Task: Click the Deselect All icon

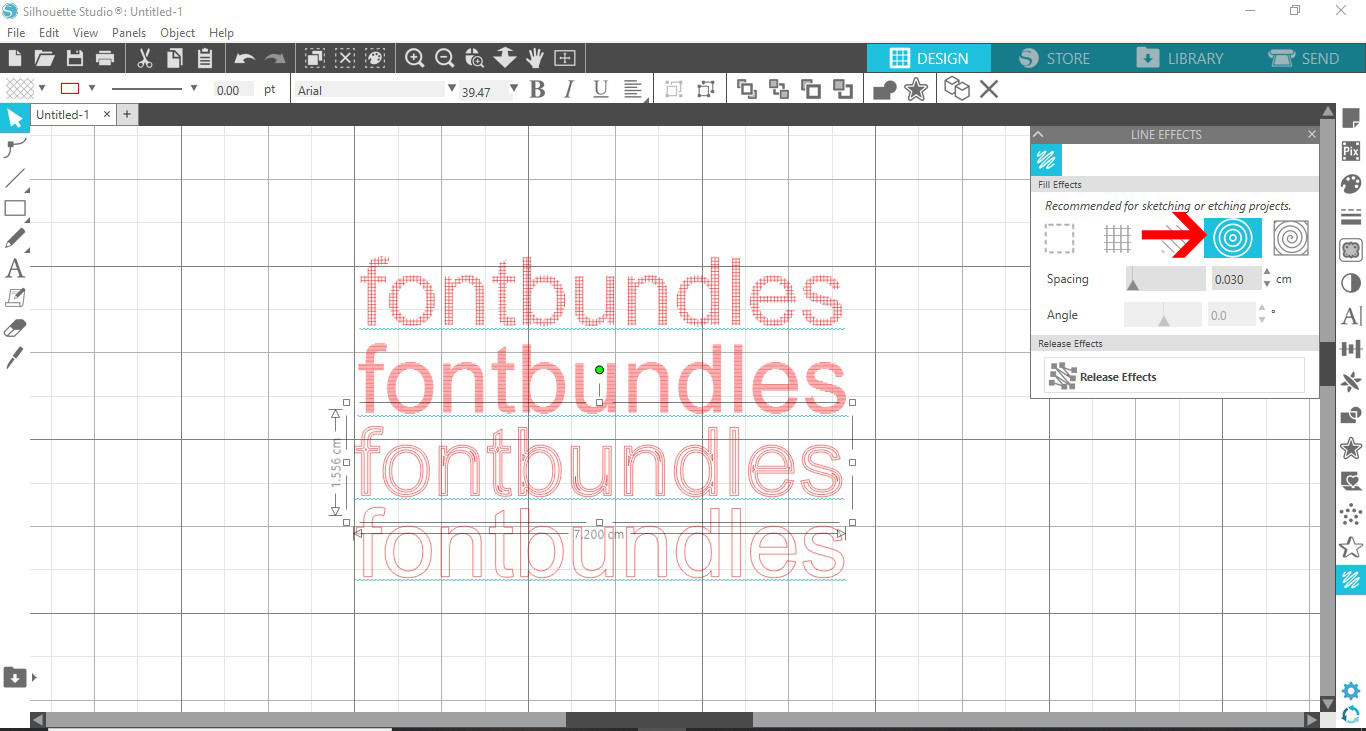Action: [x=345, y=58]
